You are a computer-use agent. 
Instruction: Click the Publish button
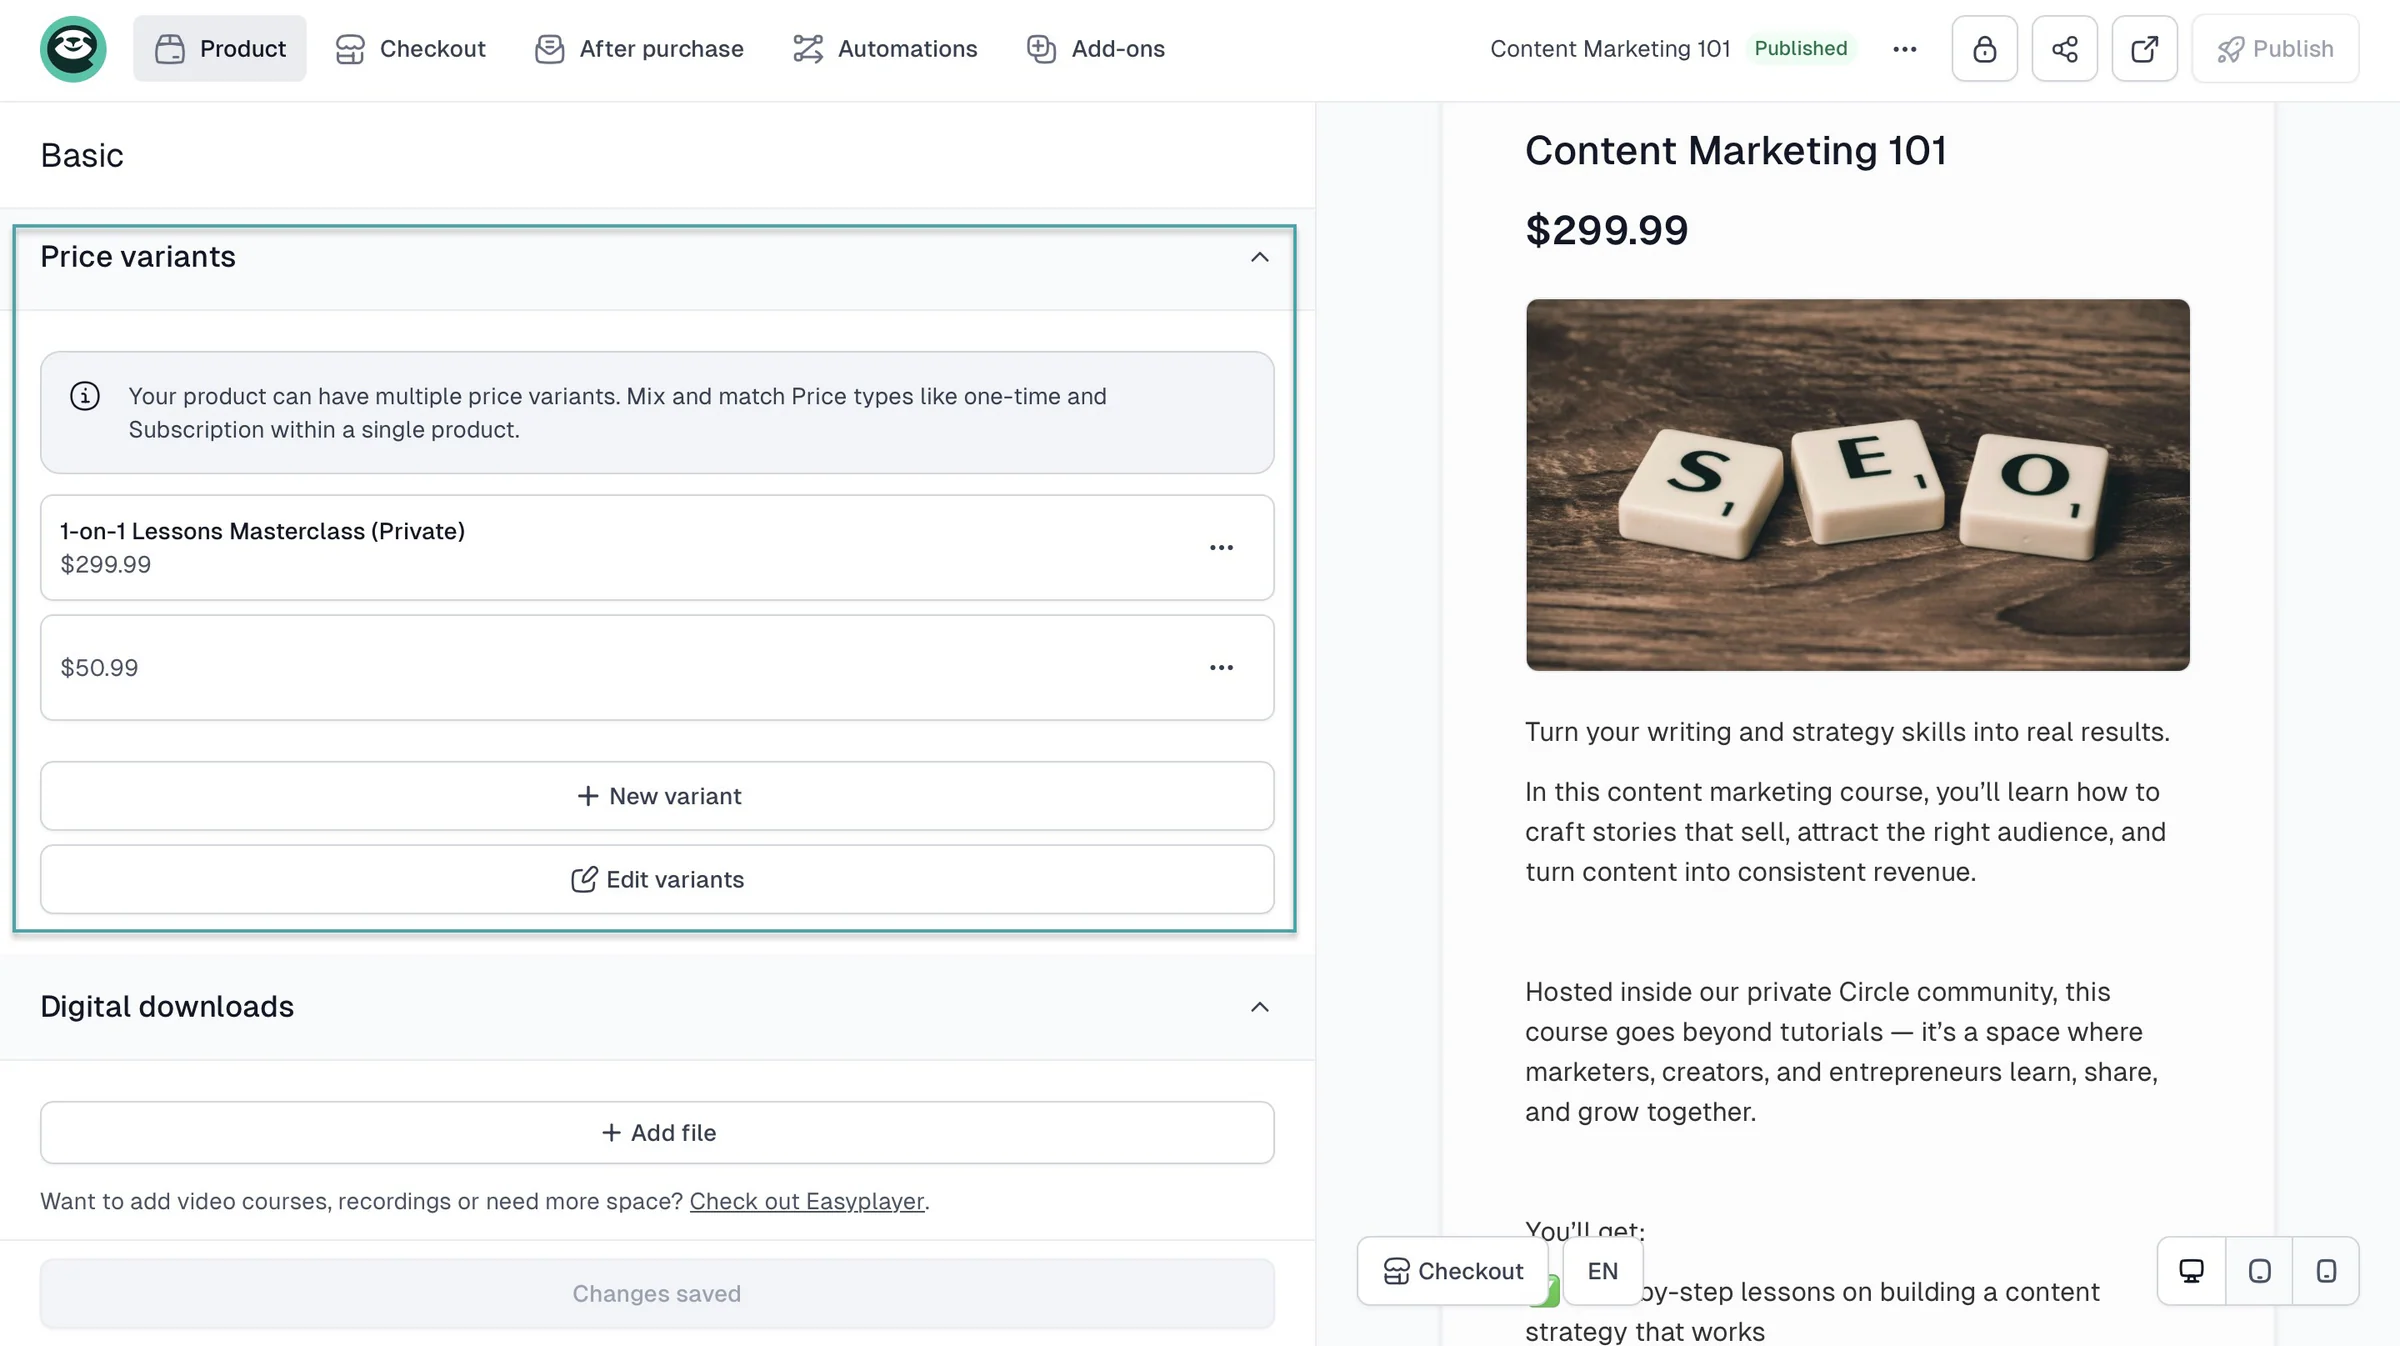(x=2275, y=49)
